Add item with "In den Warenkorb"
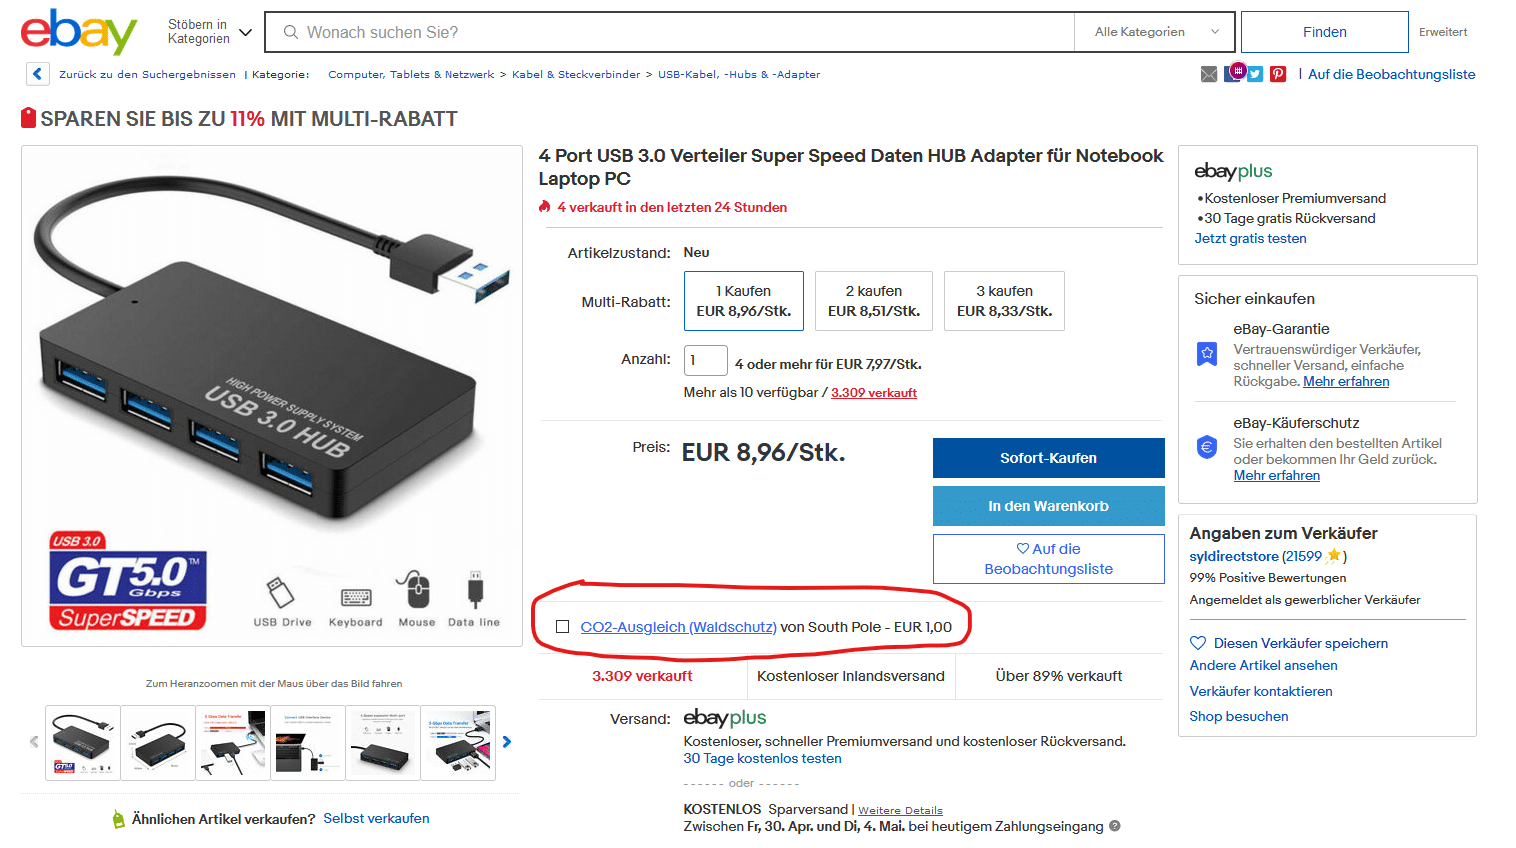Viewport: 1516px width, 848px height. 1048,506
